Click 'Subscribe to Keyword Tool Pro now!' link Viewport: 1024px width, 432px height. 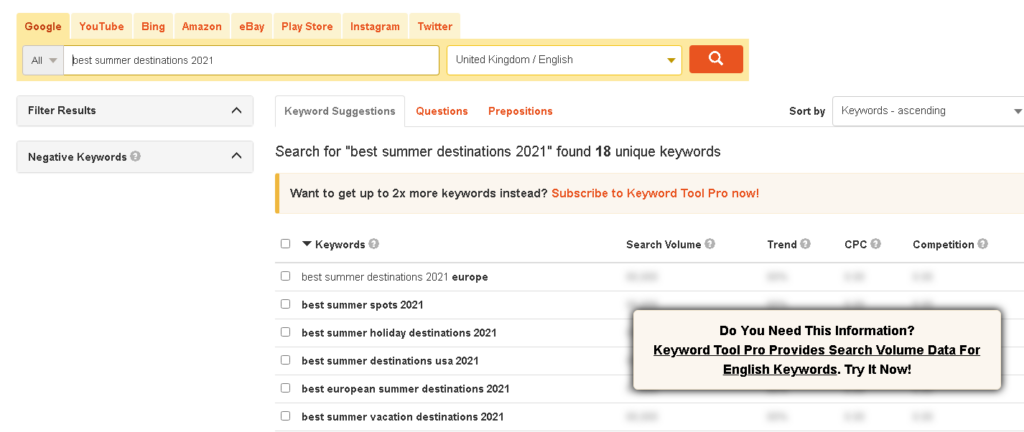pyautogui.click(x=655, y=193)
